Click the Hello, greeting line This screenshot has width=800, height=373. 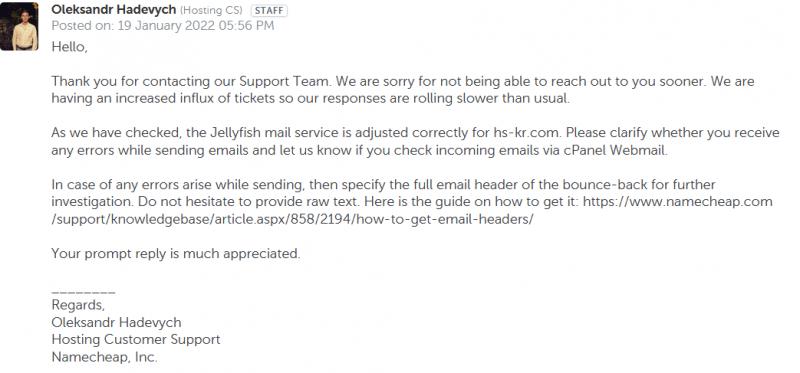70,47
